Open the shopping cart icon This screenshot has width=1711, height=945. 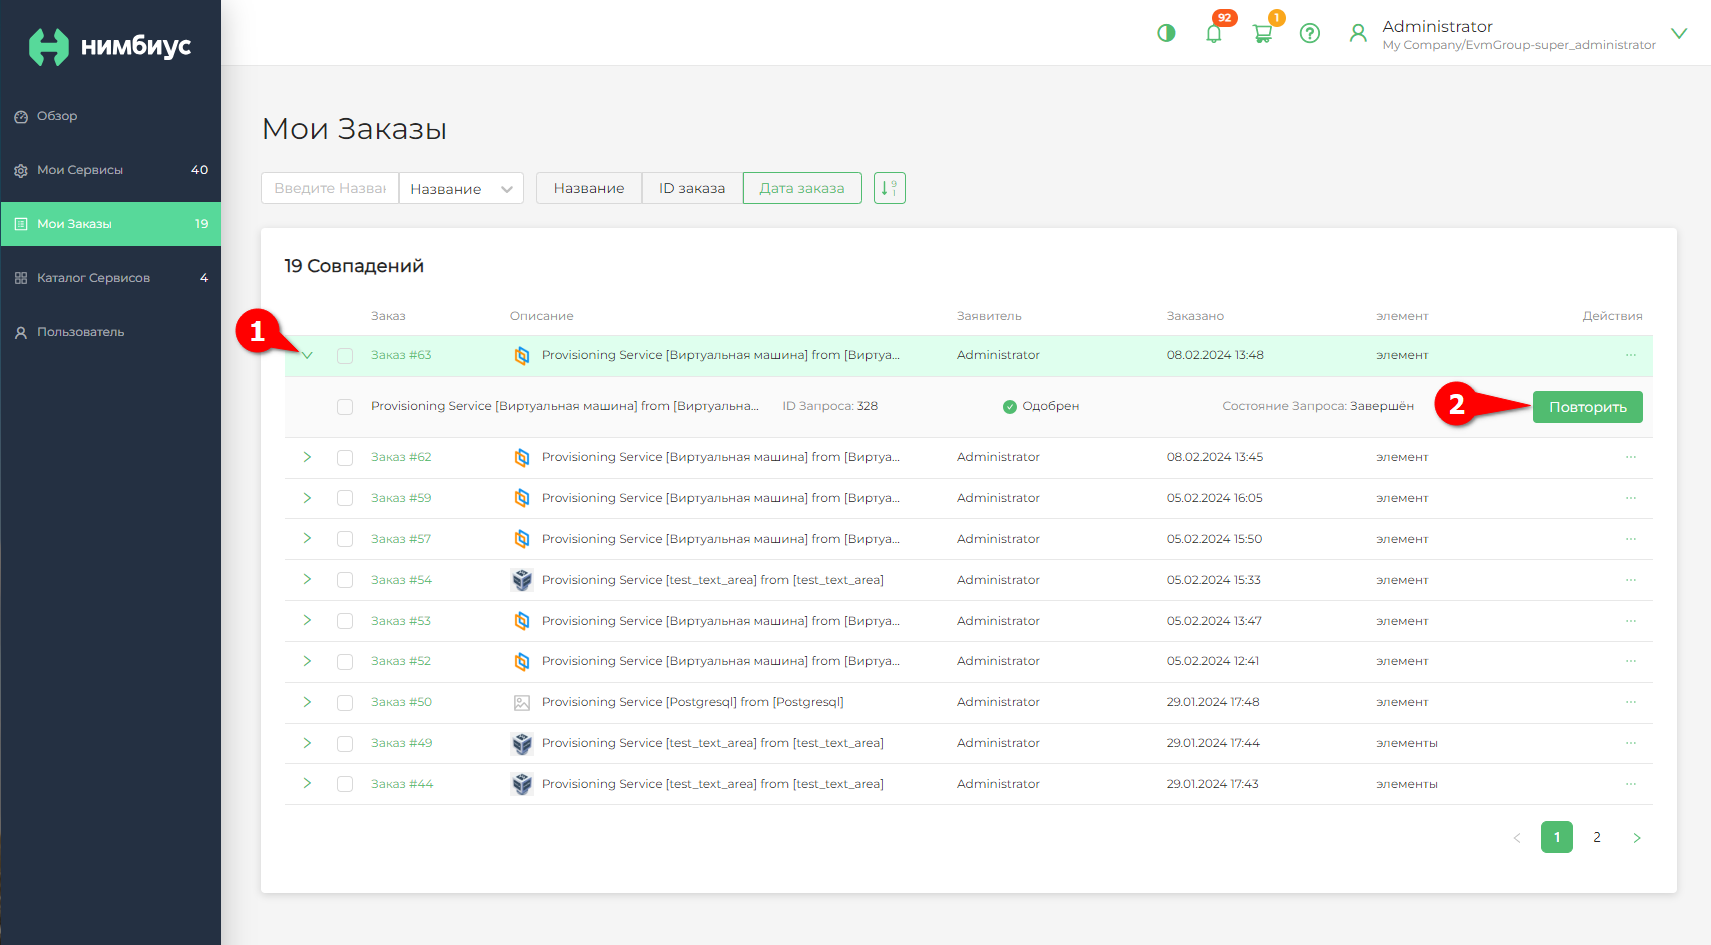click(x=1262, y=33)
